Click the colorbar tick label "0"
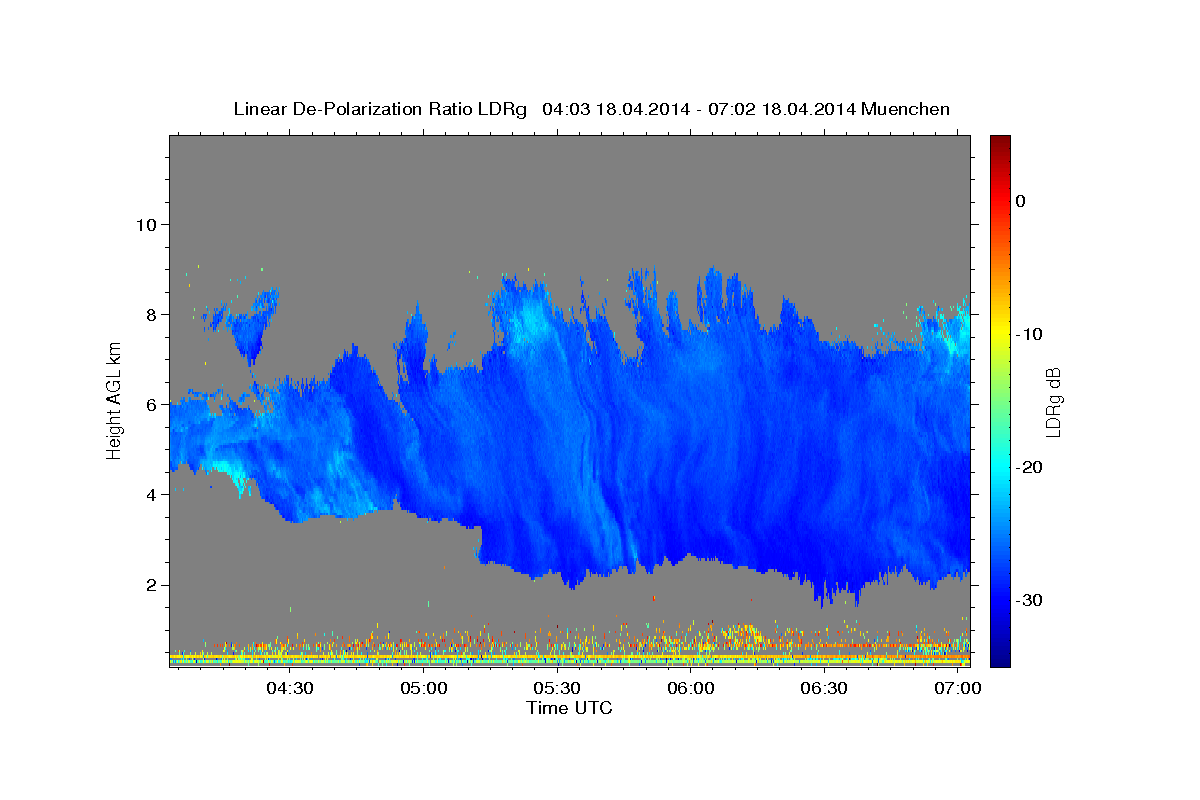Image resolution: width=1200 pixels, height=800 pixels. point(1020,201)
